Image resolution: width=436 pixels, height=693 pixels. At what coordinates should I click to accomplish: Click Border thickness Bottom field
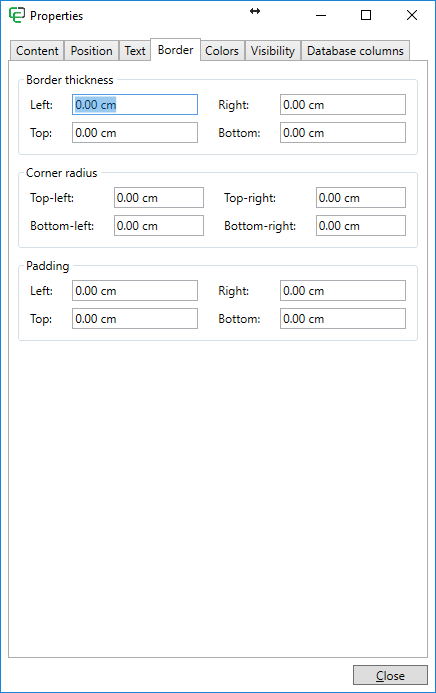point(343,133)
